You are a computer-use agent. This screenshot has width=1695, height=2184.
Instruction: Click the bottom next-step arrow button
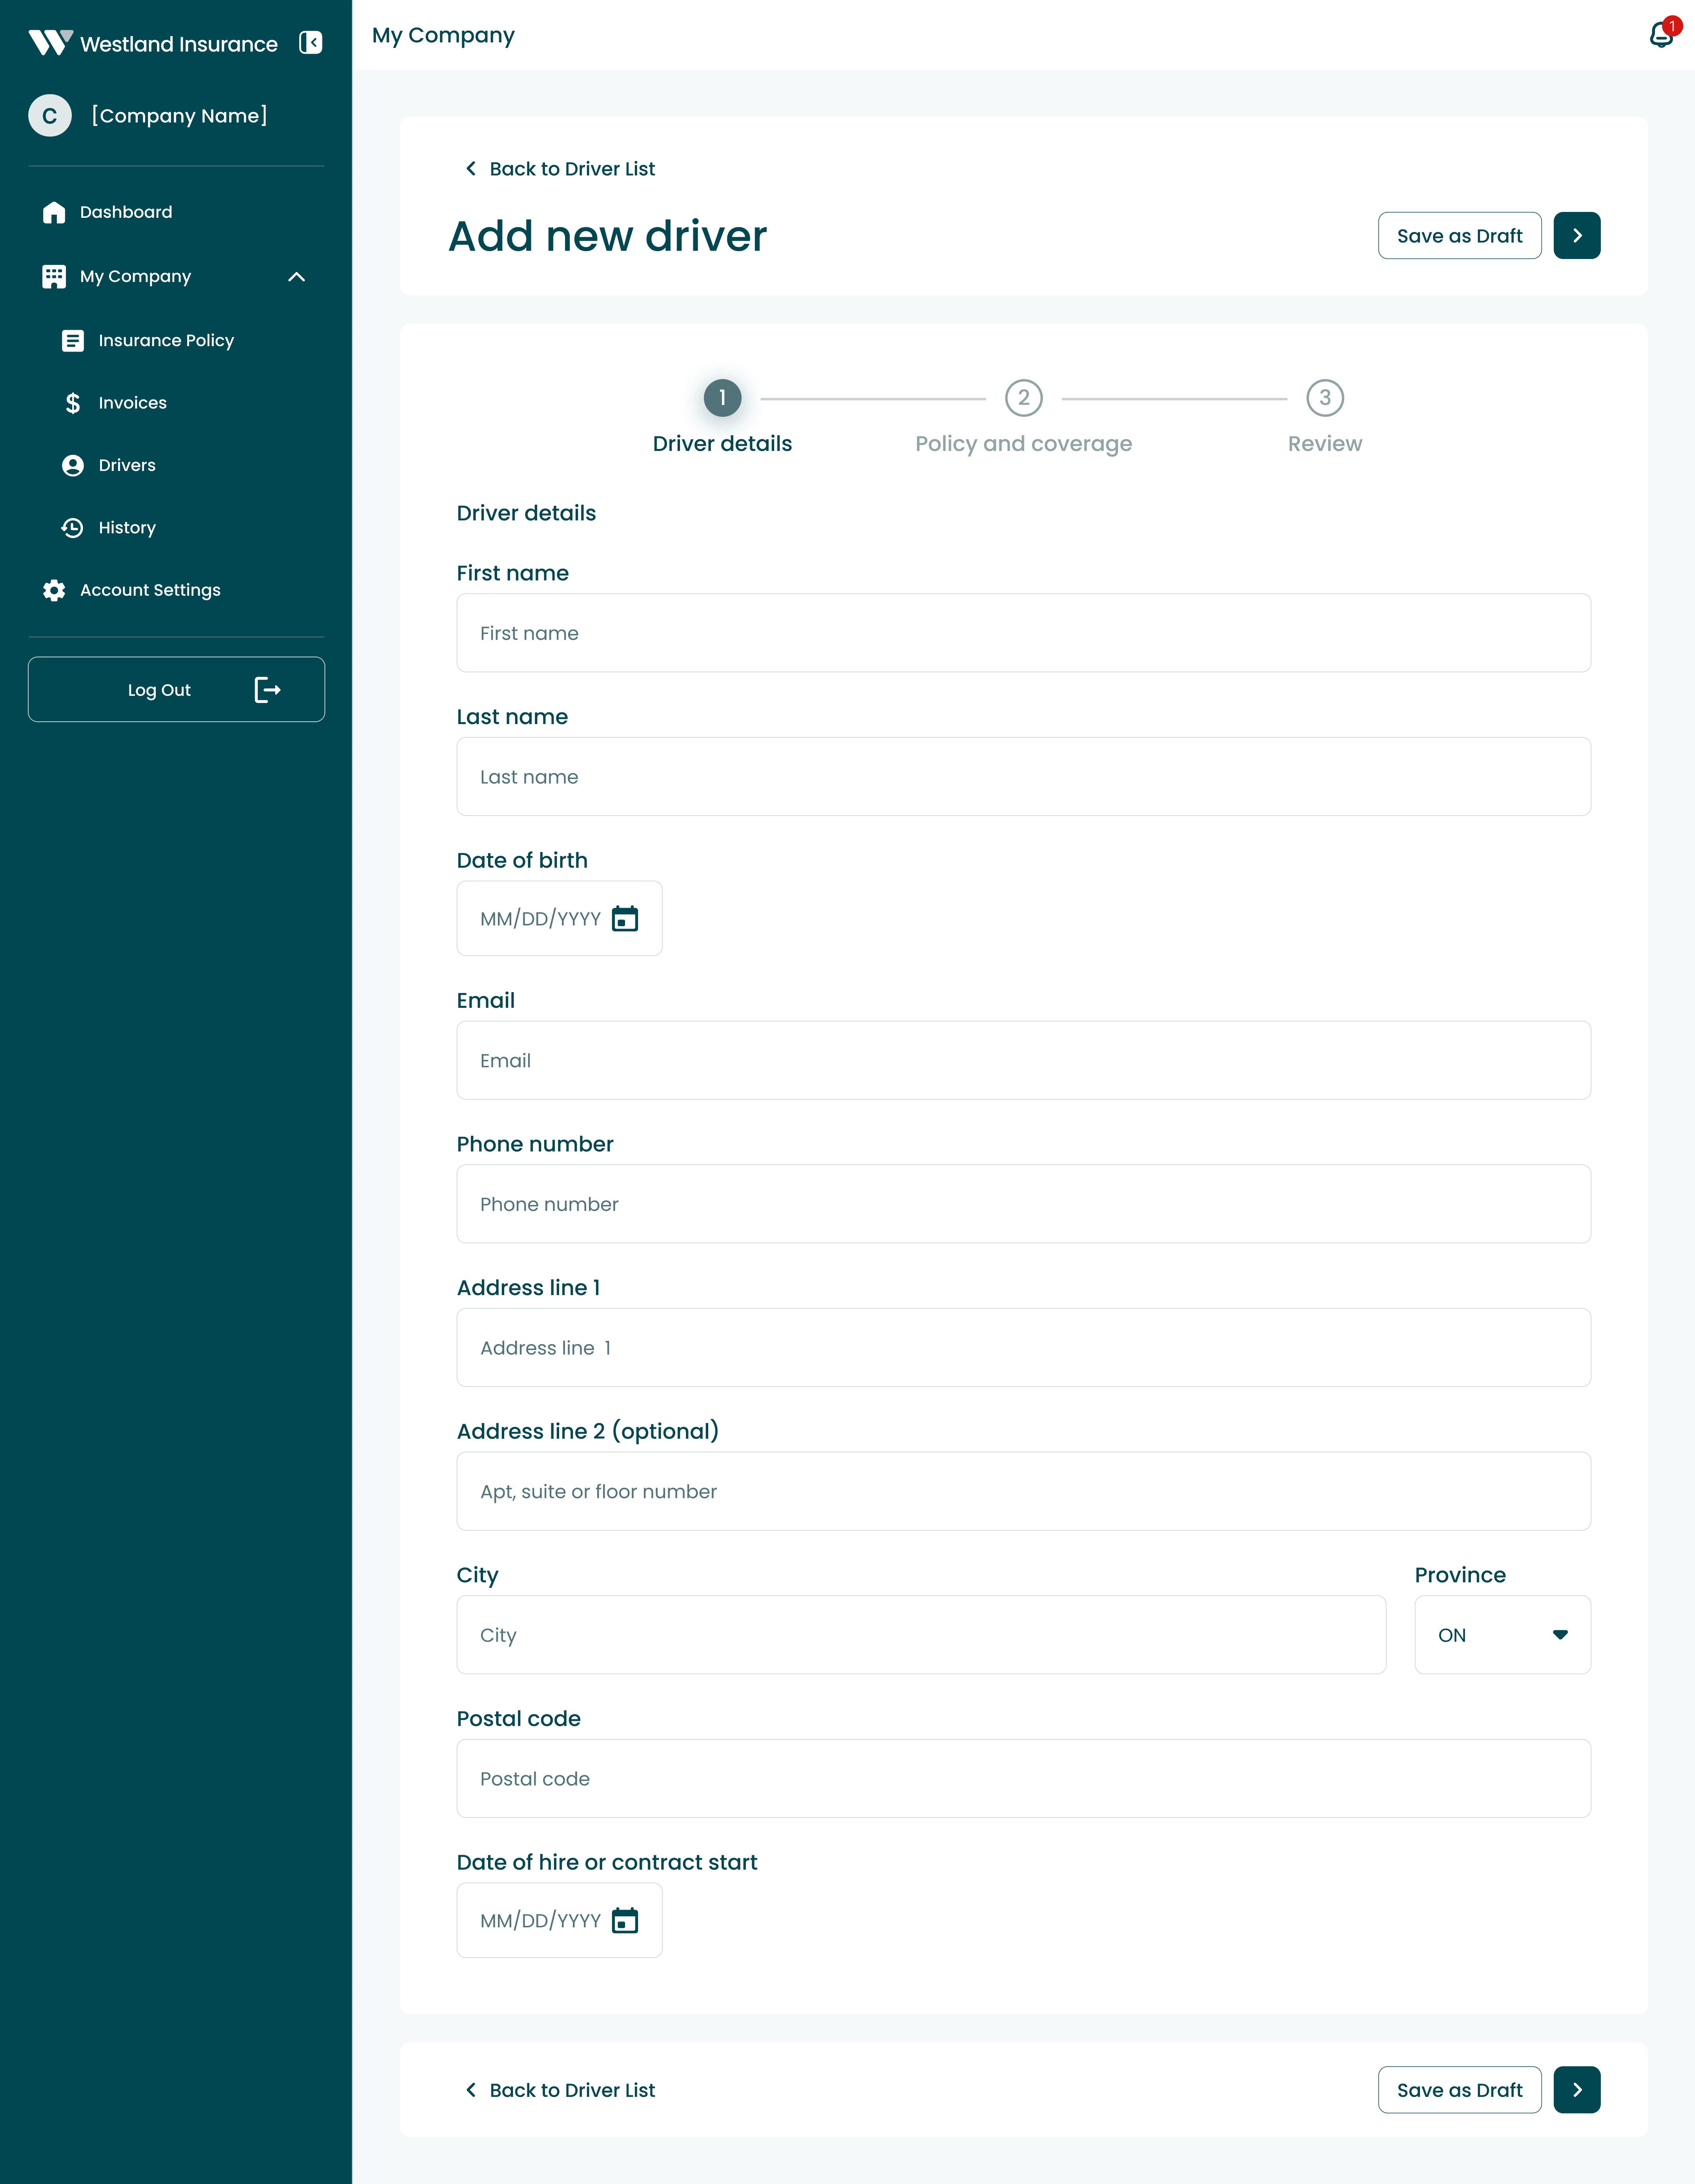[1577, 2089]
